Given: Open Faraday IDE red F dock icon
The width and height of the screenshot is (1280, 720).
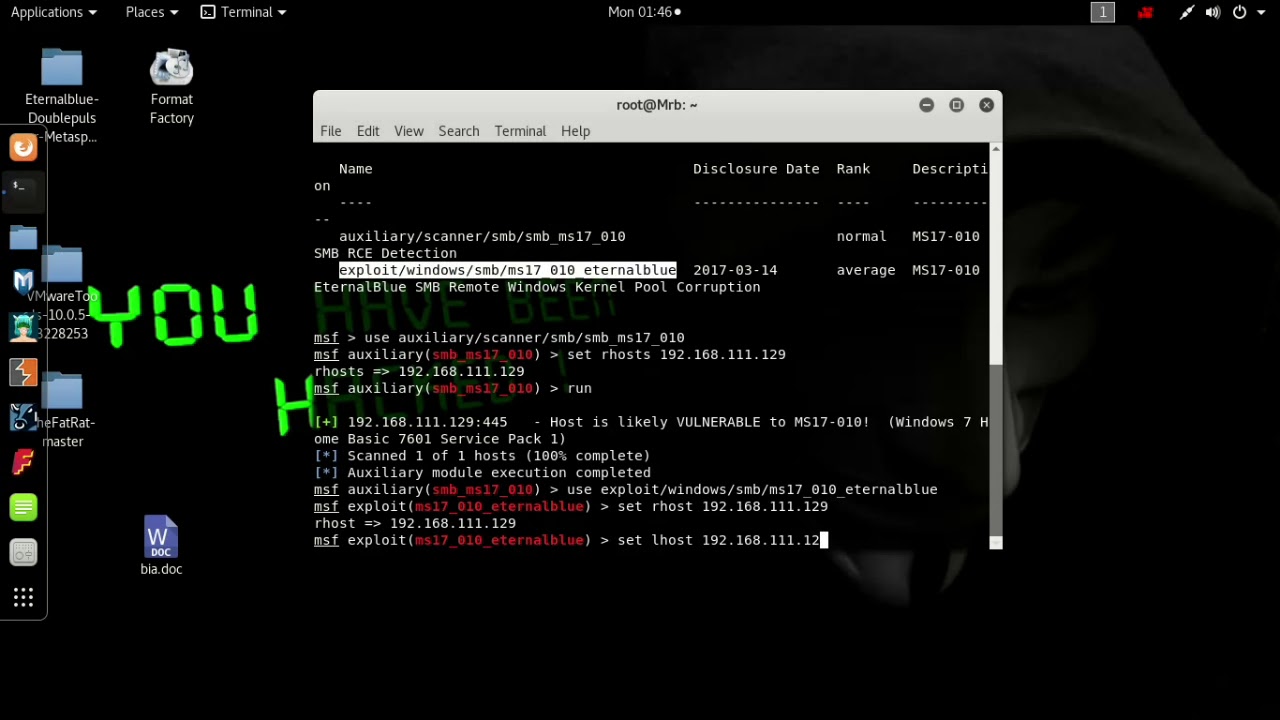Looking at the screenshot, I should click(x=23, y=462).
